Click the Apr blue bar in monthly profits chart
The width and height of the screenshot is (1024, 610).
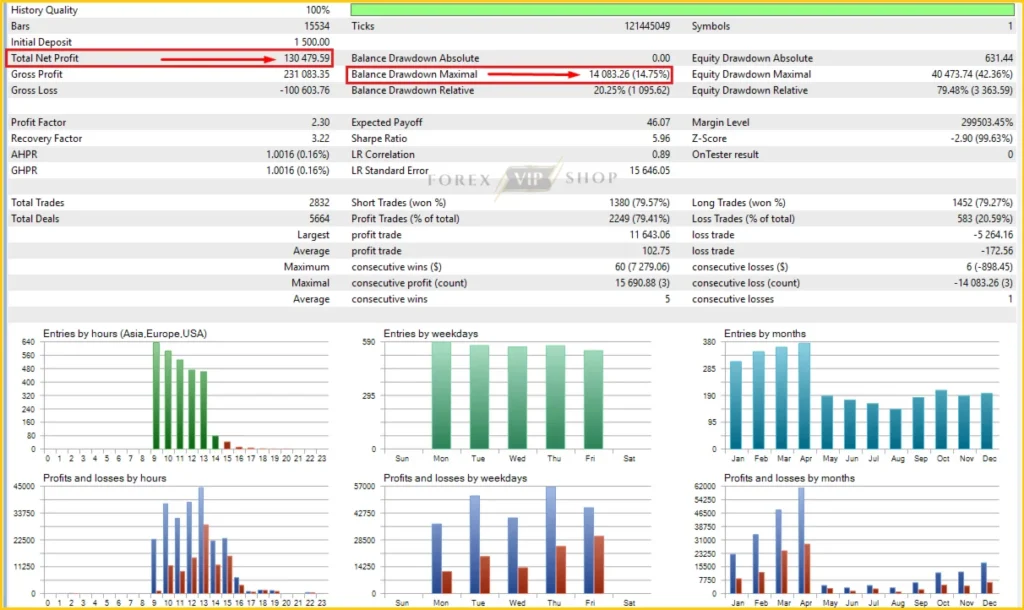(801, 541)
